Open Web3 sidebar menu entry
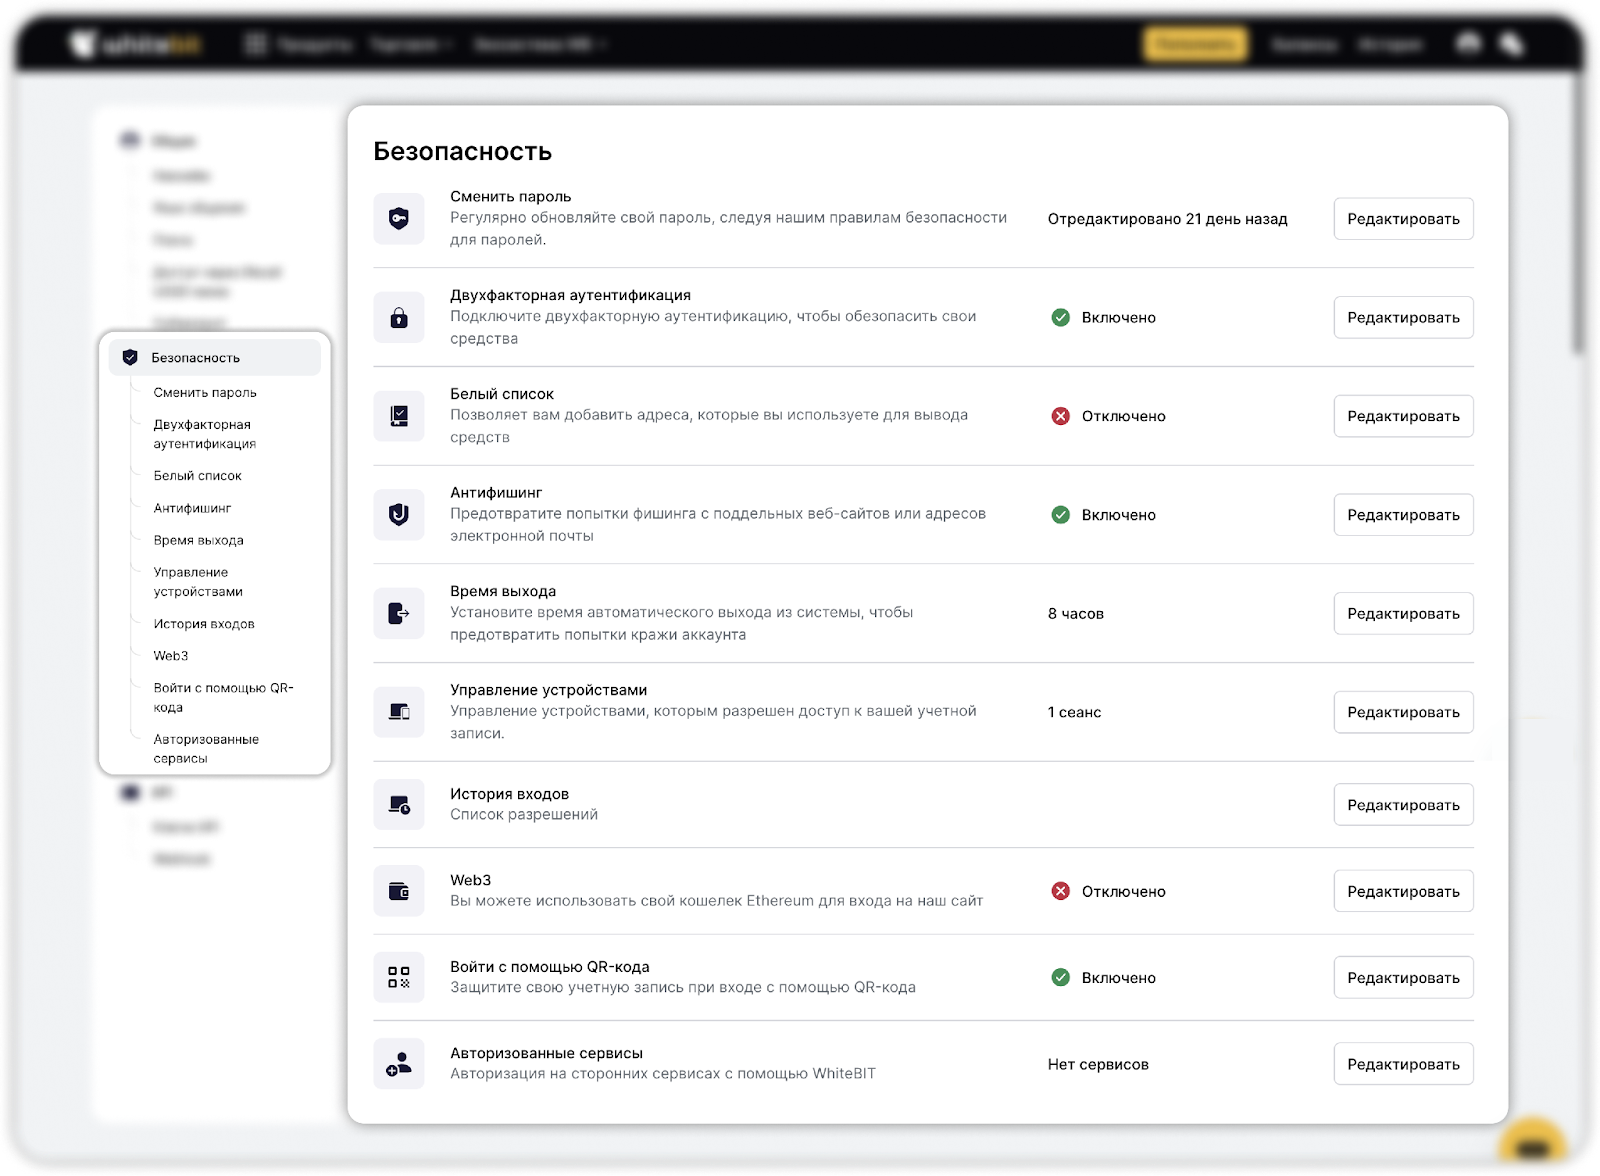 (171, 656)
